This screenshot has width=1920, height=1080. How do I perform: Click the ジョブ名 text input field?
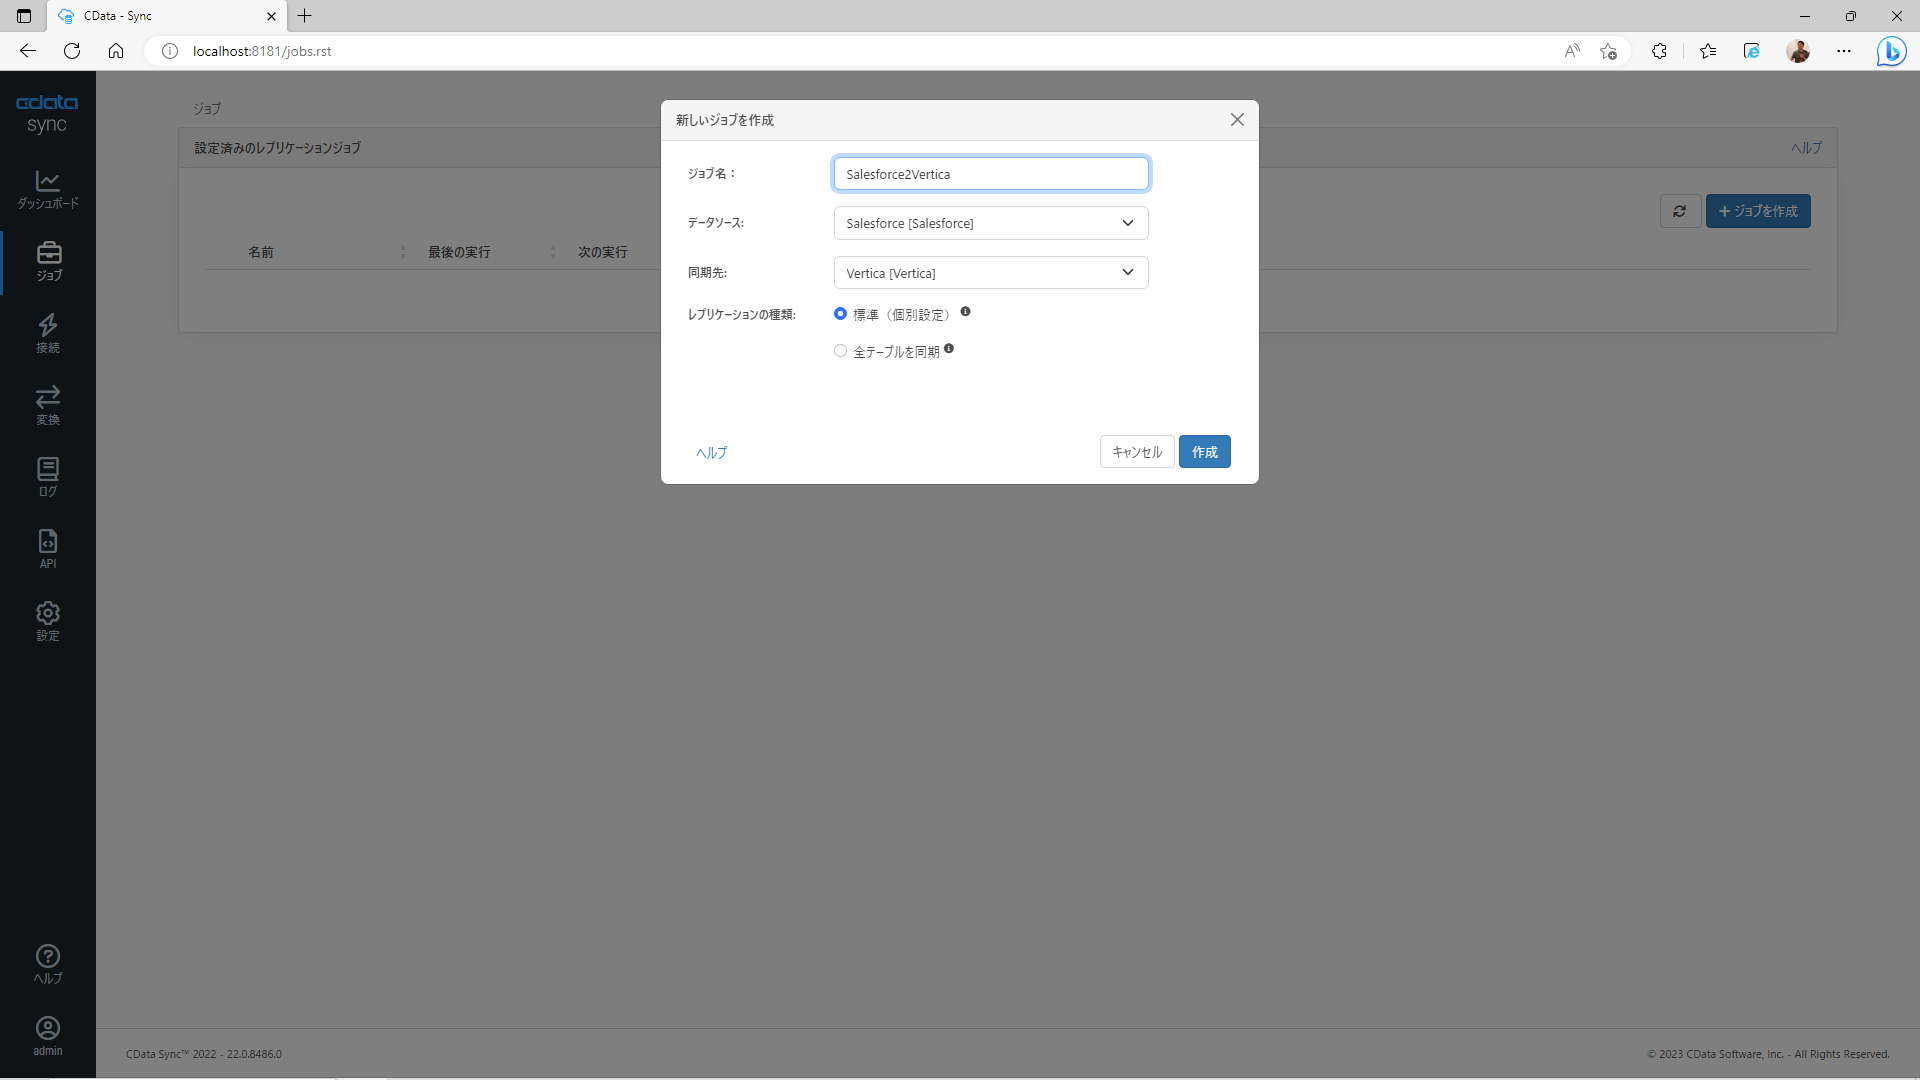click(x=990, y=174)
